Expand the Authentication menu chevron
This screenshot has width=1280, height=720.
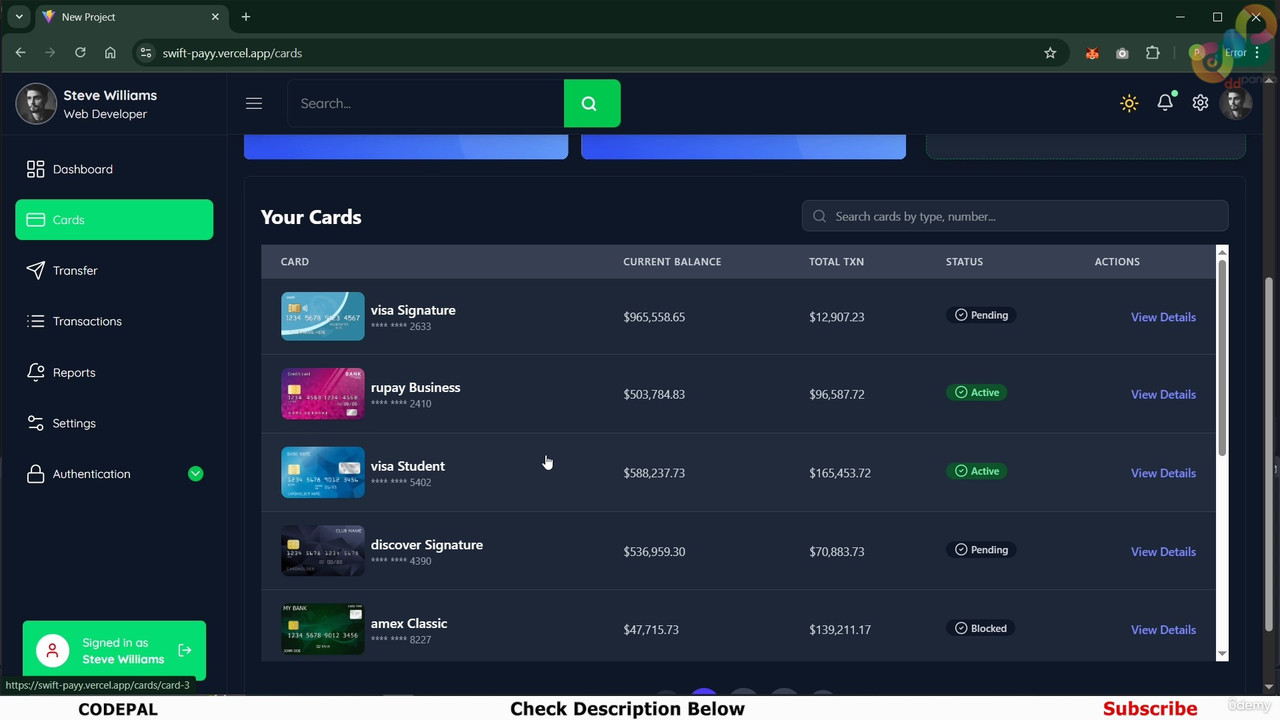click(x=196, y=474)
